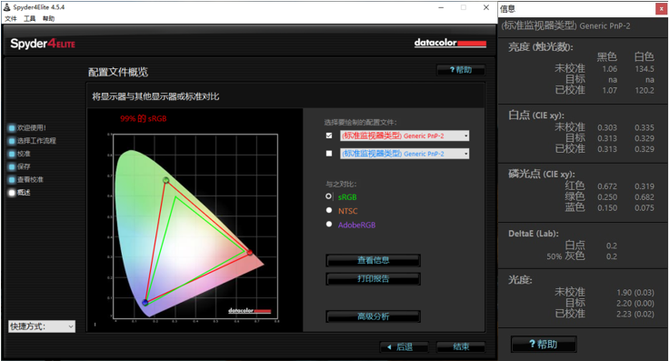Click the 保存 step indicator icon
Image resolution: width=670 pixels, height=361 pixels.
point(12,167)
